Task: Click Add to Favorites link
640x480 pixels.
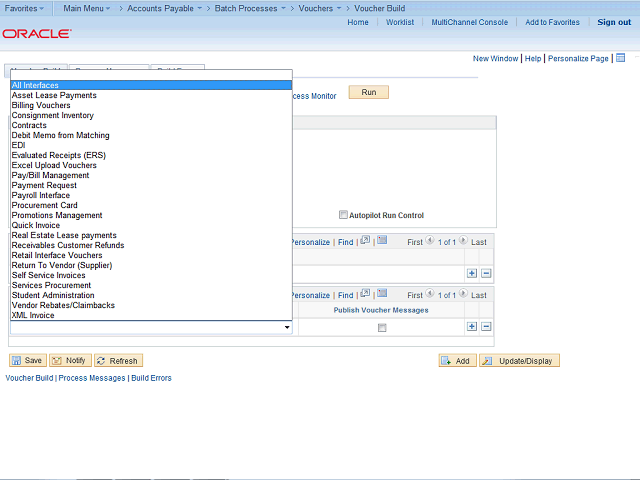Action: (552, 22)
